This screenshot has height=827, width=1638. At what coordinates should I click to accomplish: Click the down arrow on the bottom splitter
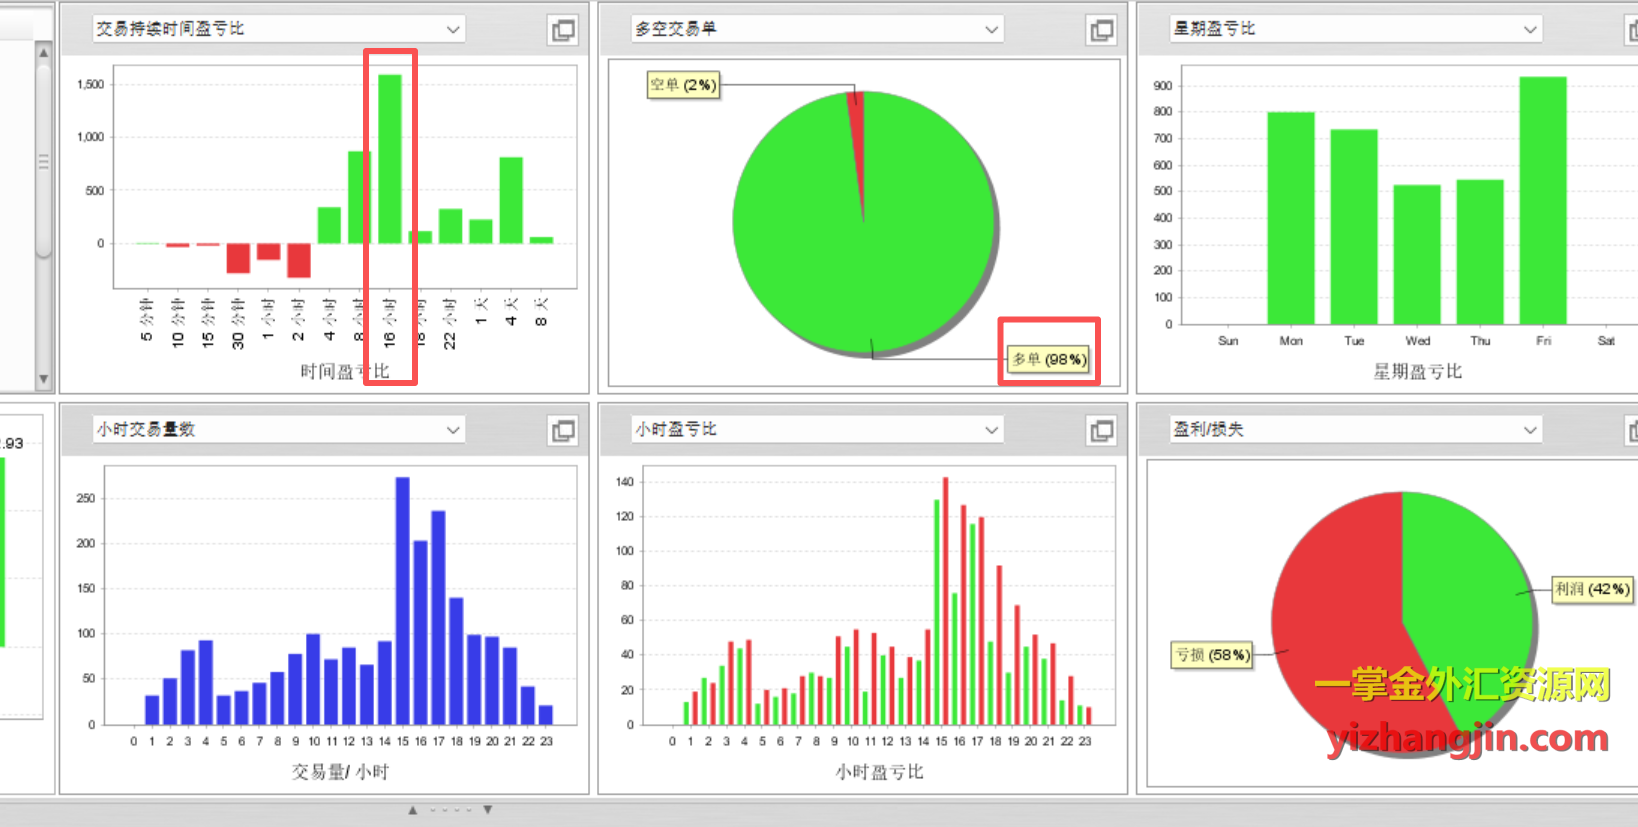(x=488, y=810)
